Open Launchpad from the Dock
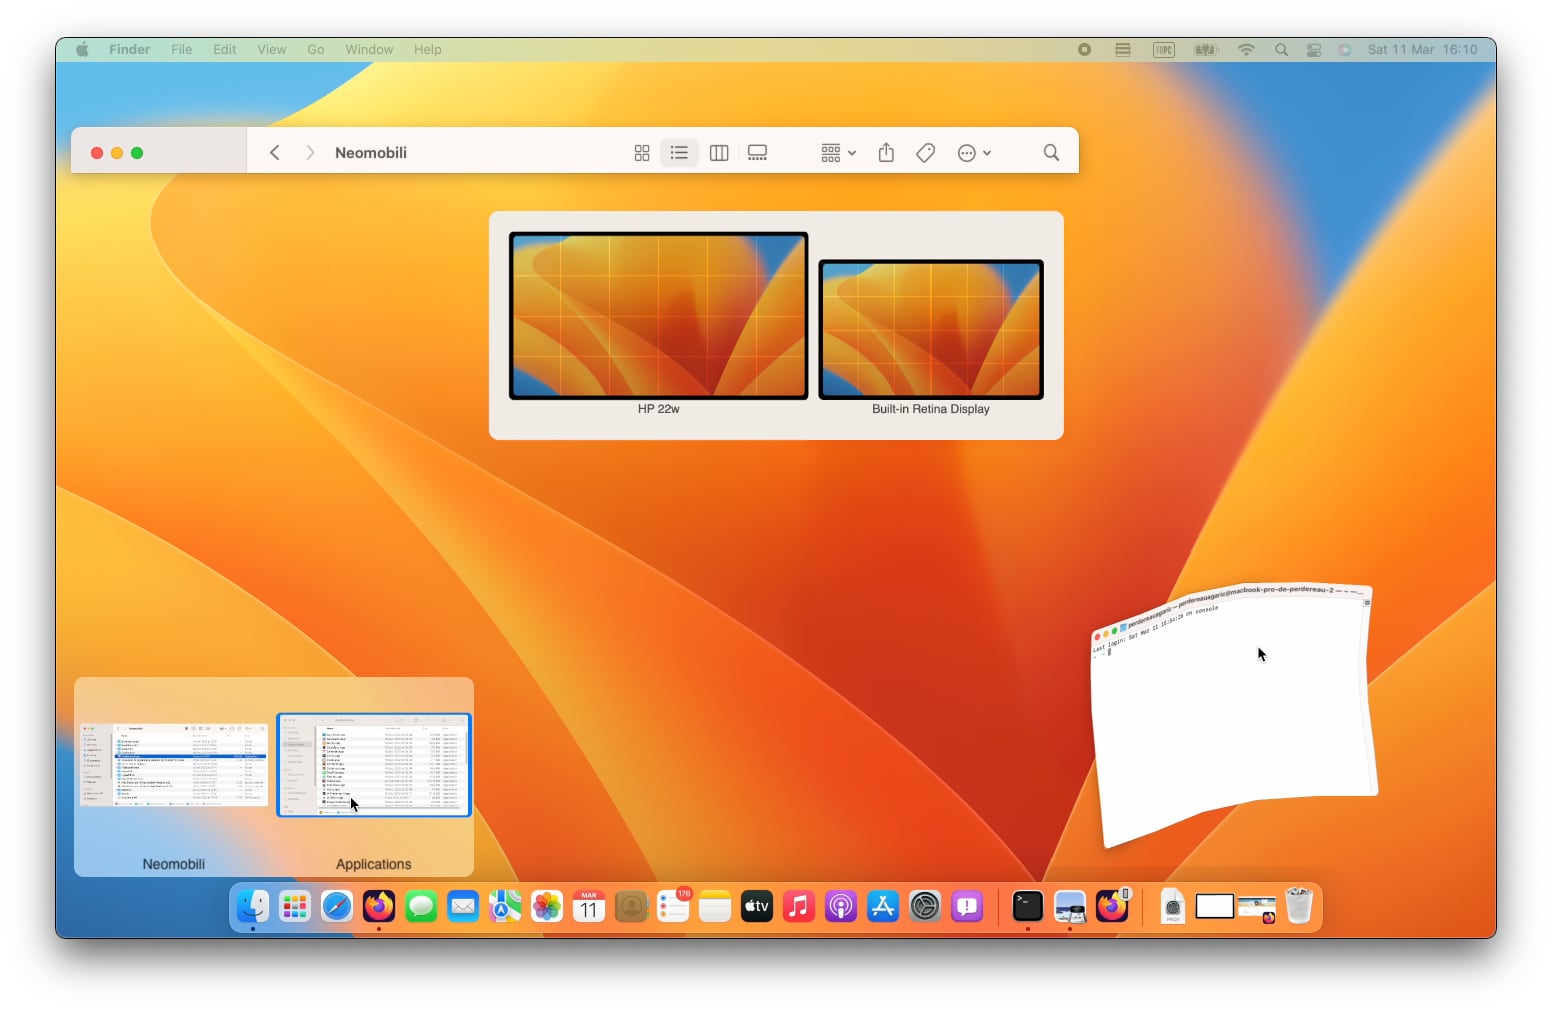Screen dimensions: 1552x1012 (x=294, y=907)
